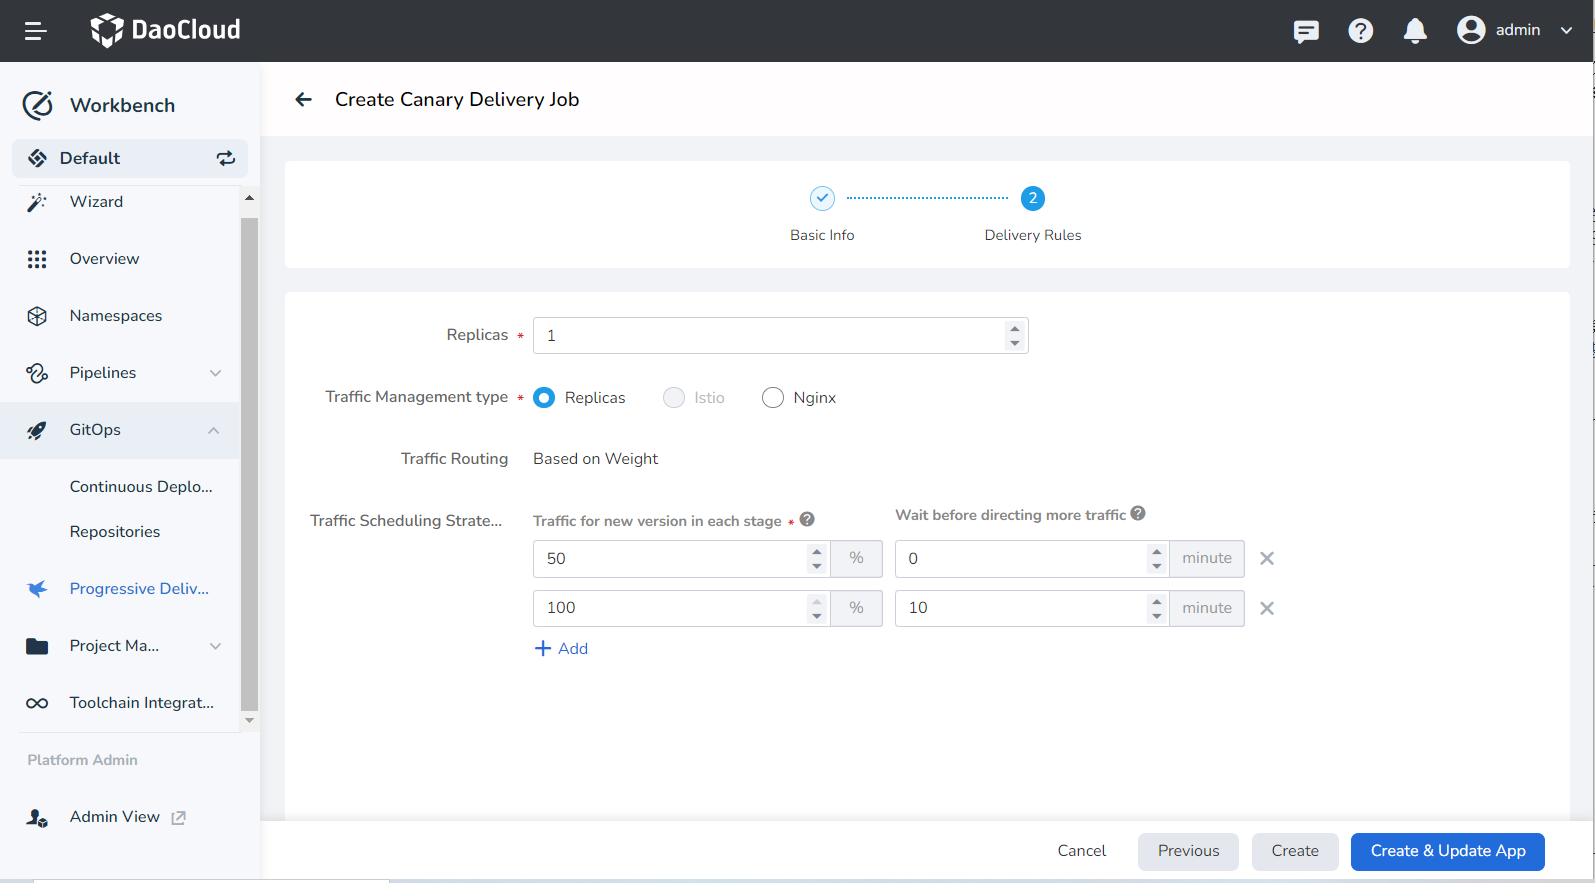Open the admin user dropdown
1595x883 pixels.
tap(1515, 31)
